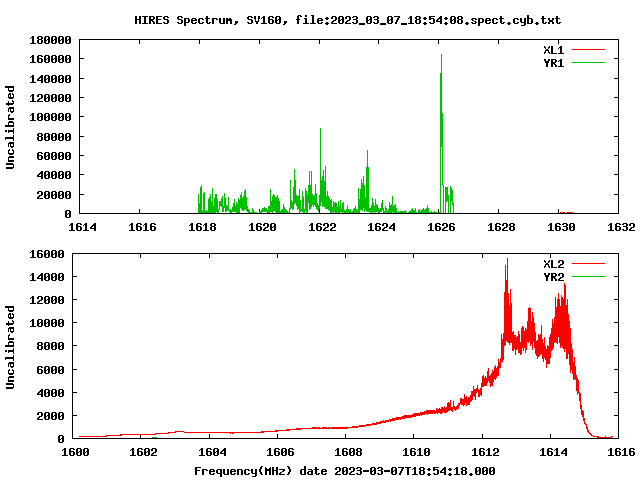Click the 1624 x-axis tick label
Screen dimensions: 640x480
(x=381, y=227)
